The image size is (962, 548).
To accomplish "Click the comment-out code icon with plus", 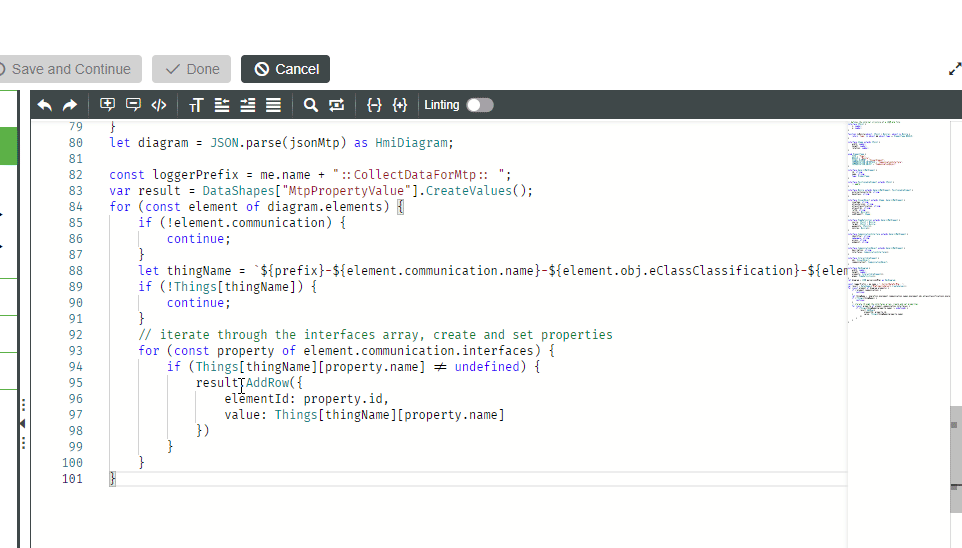I will click(x=107, y=105).
